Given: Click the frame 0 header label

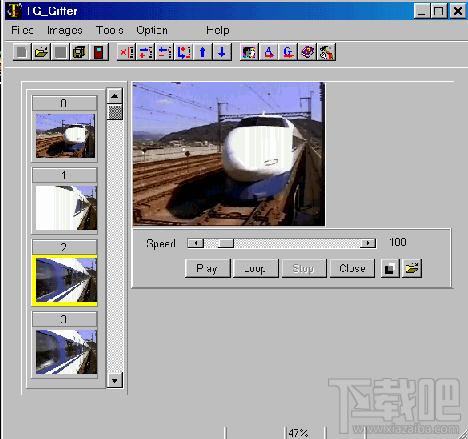Looking at the screenshot, I should coord(64,103).
